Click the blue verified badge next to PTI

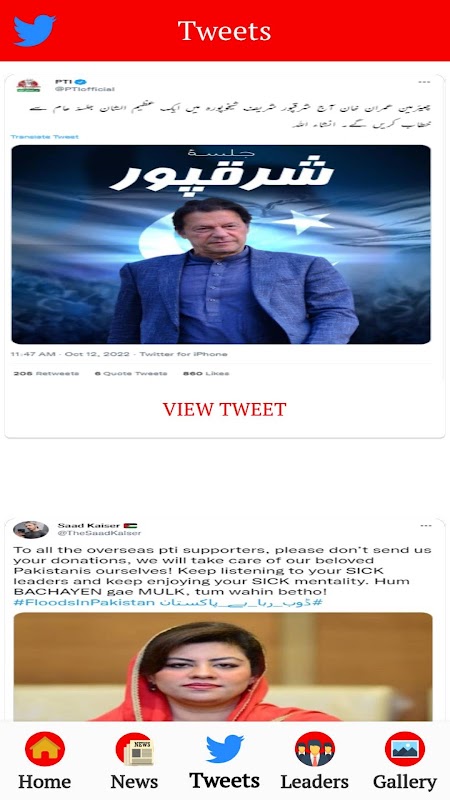point(82,82)
